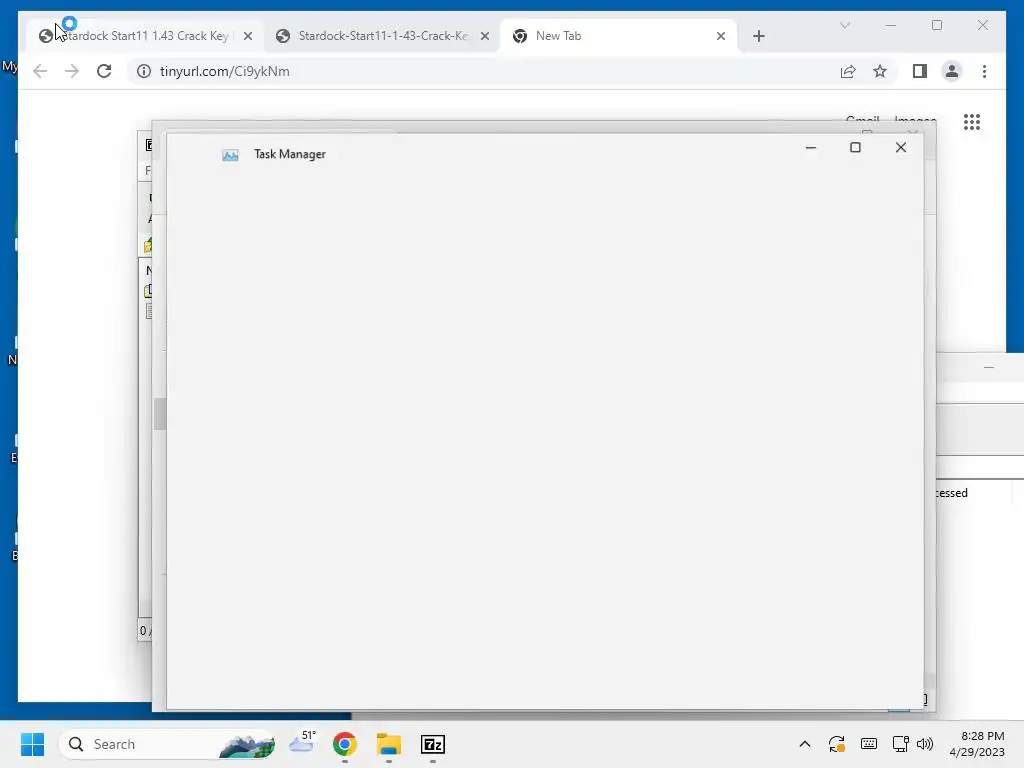Go forward in Chrome history
This screenshot has width=1024, height=768.
tap(72, 71)
